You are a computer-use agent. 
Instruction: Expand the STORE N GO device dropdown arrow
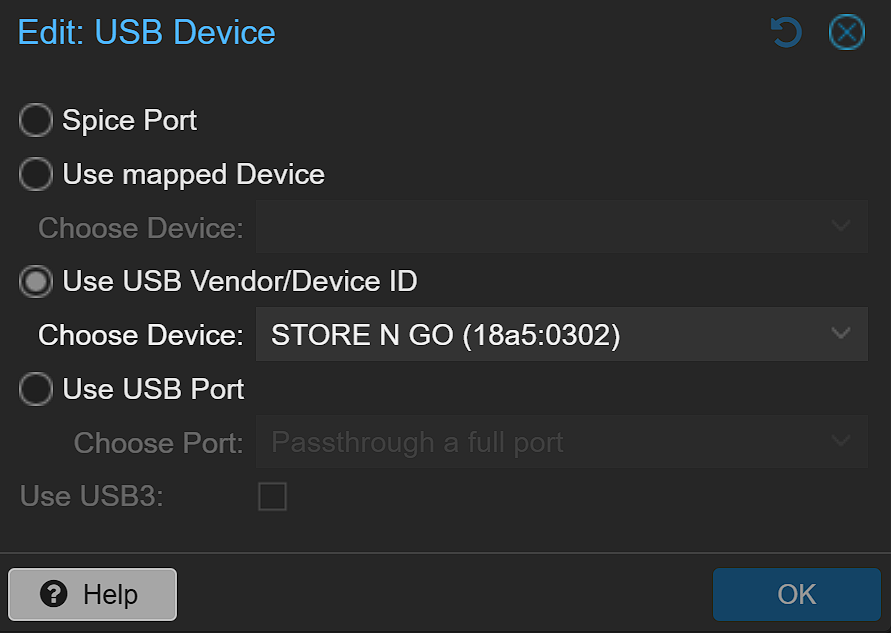tap(841, 334)
